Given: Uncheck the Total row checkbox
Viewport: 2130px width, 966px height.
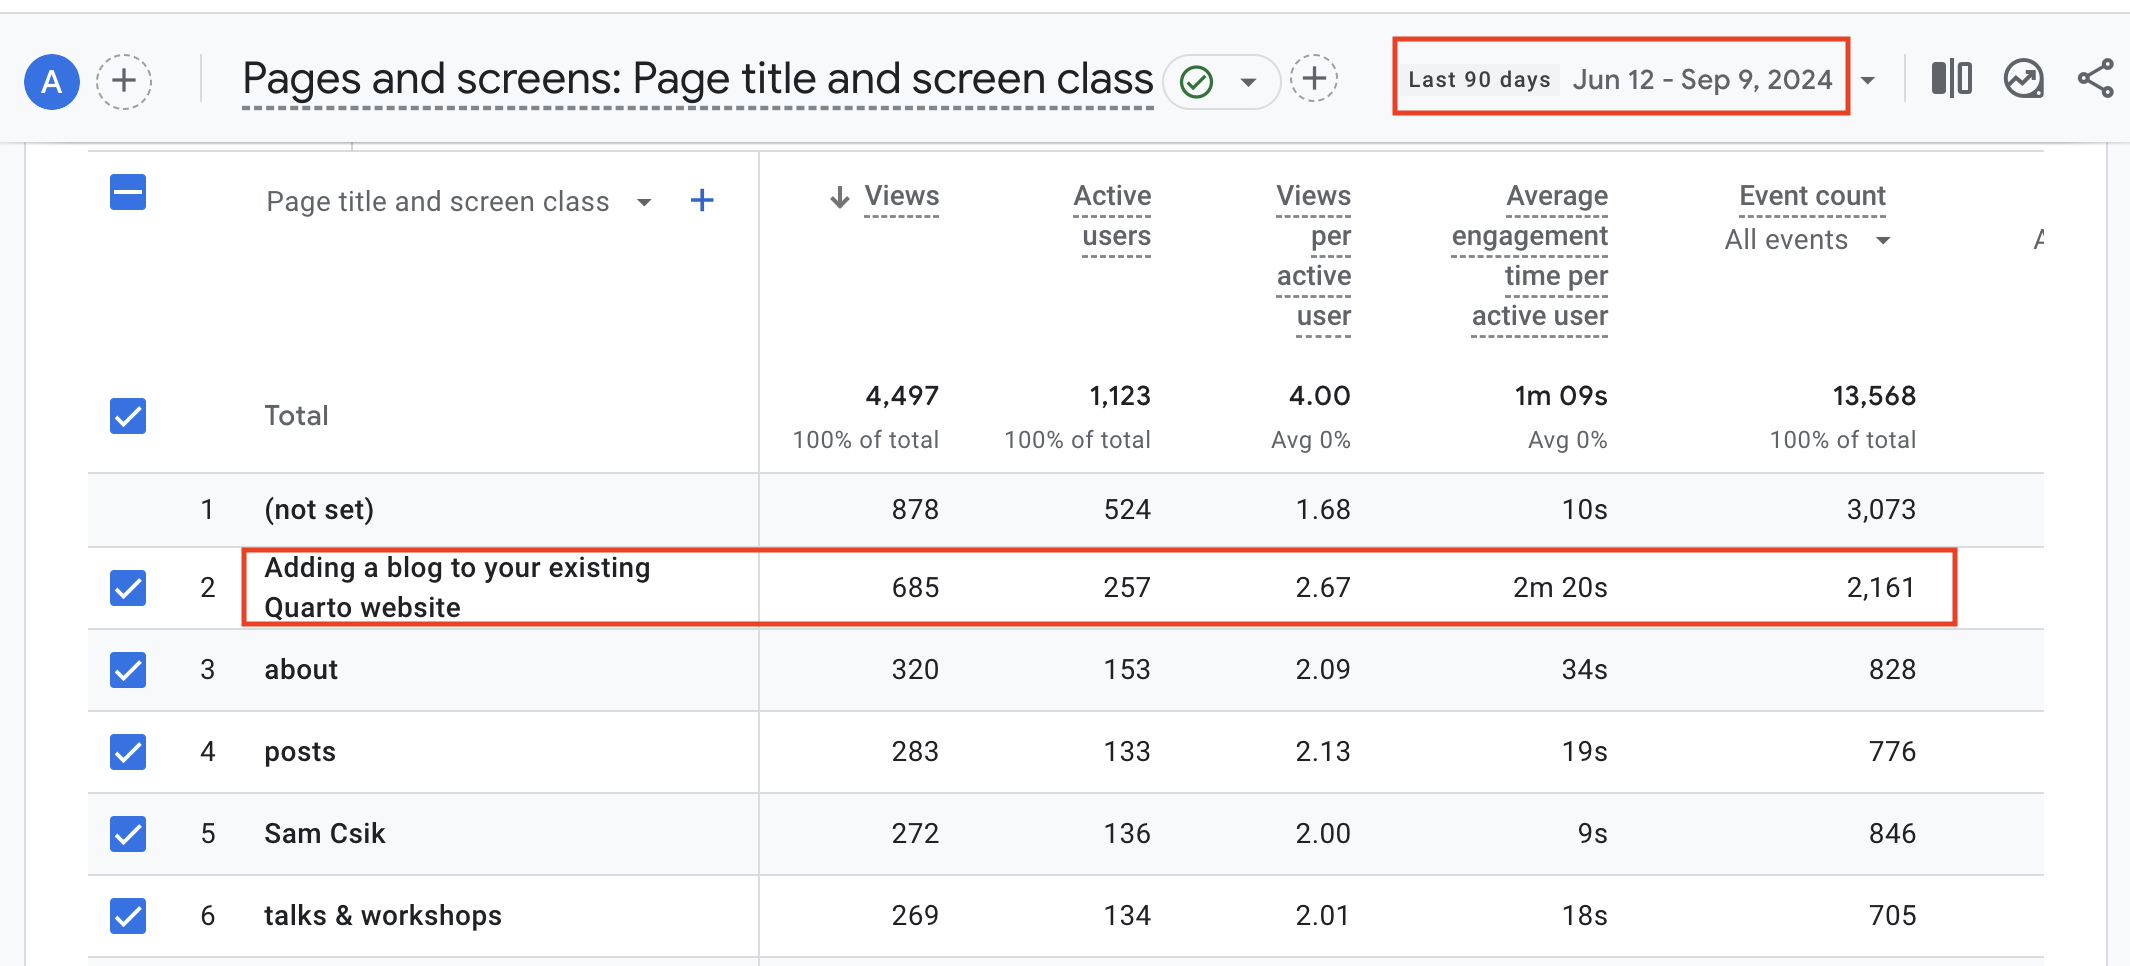Looking at the screenshot, I should click(128, 416).
